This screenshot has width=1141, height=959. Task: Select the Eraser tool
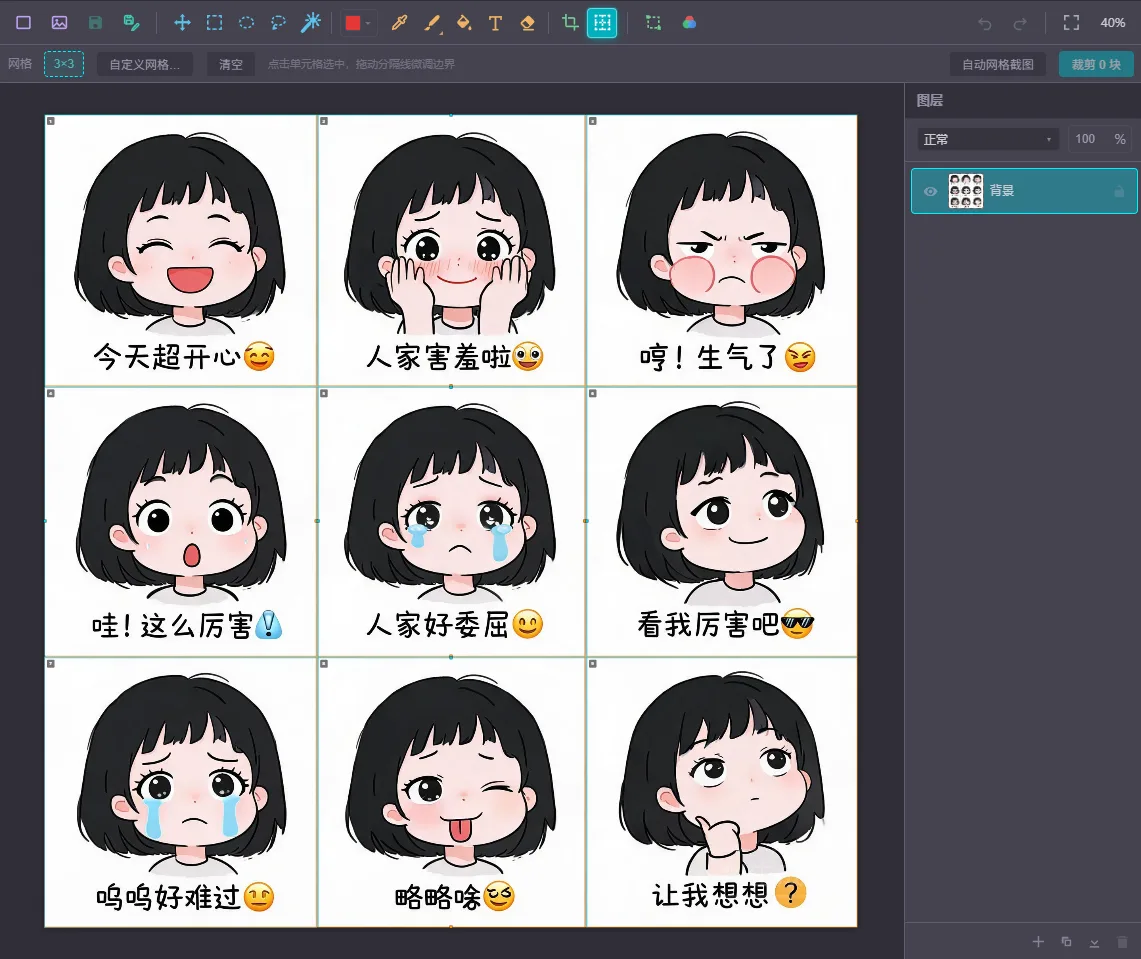[x=528, y=23]
